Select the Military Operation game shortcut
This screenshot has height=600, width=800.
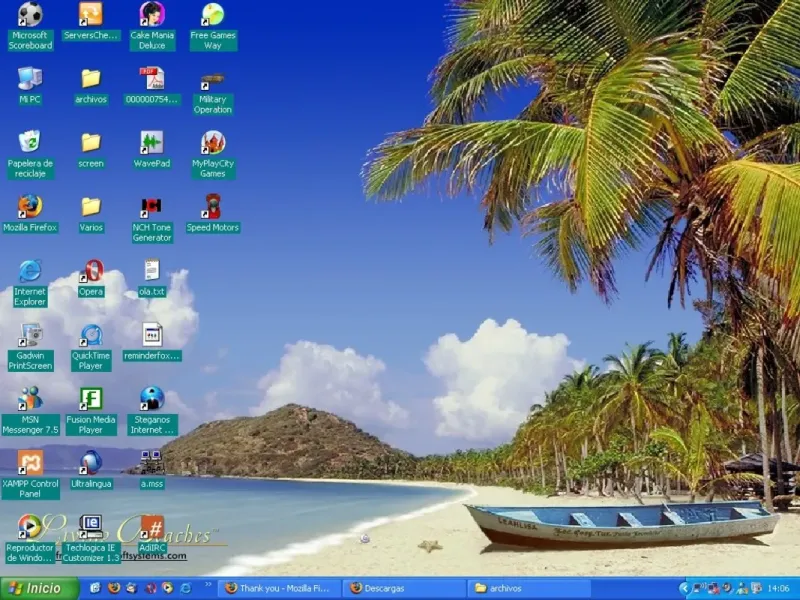213,94
